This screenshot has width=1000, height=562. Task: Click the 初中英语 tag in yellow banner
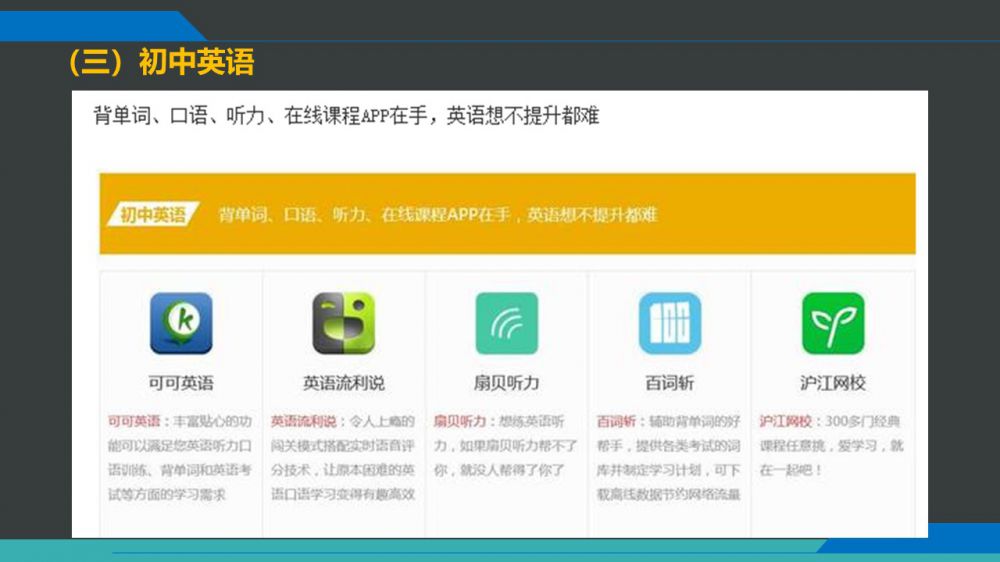153,215
